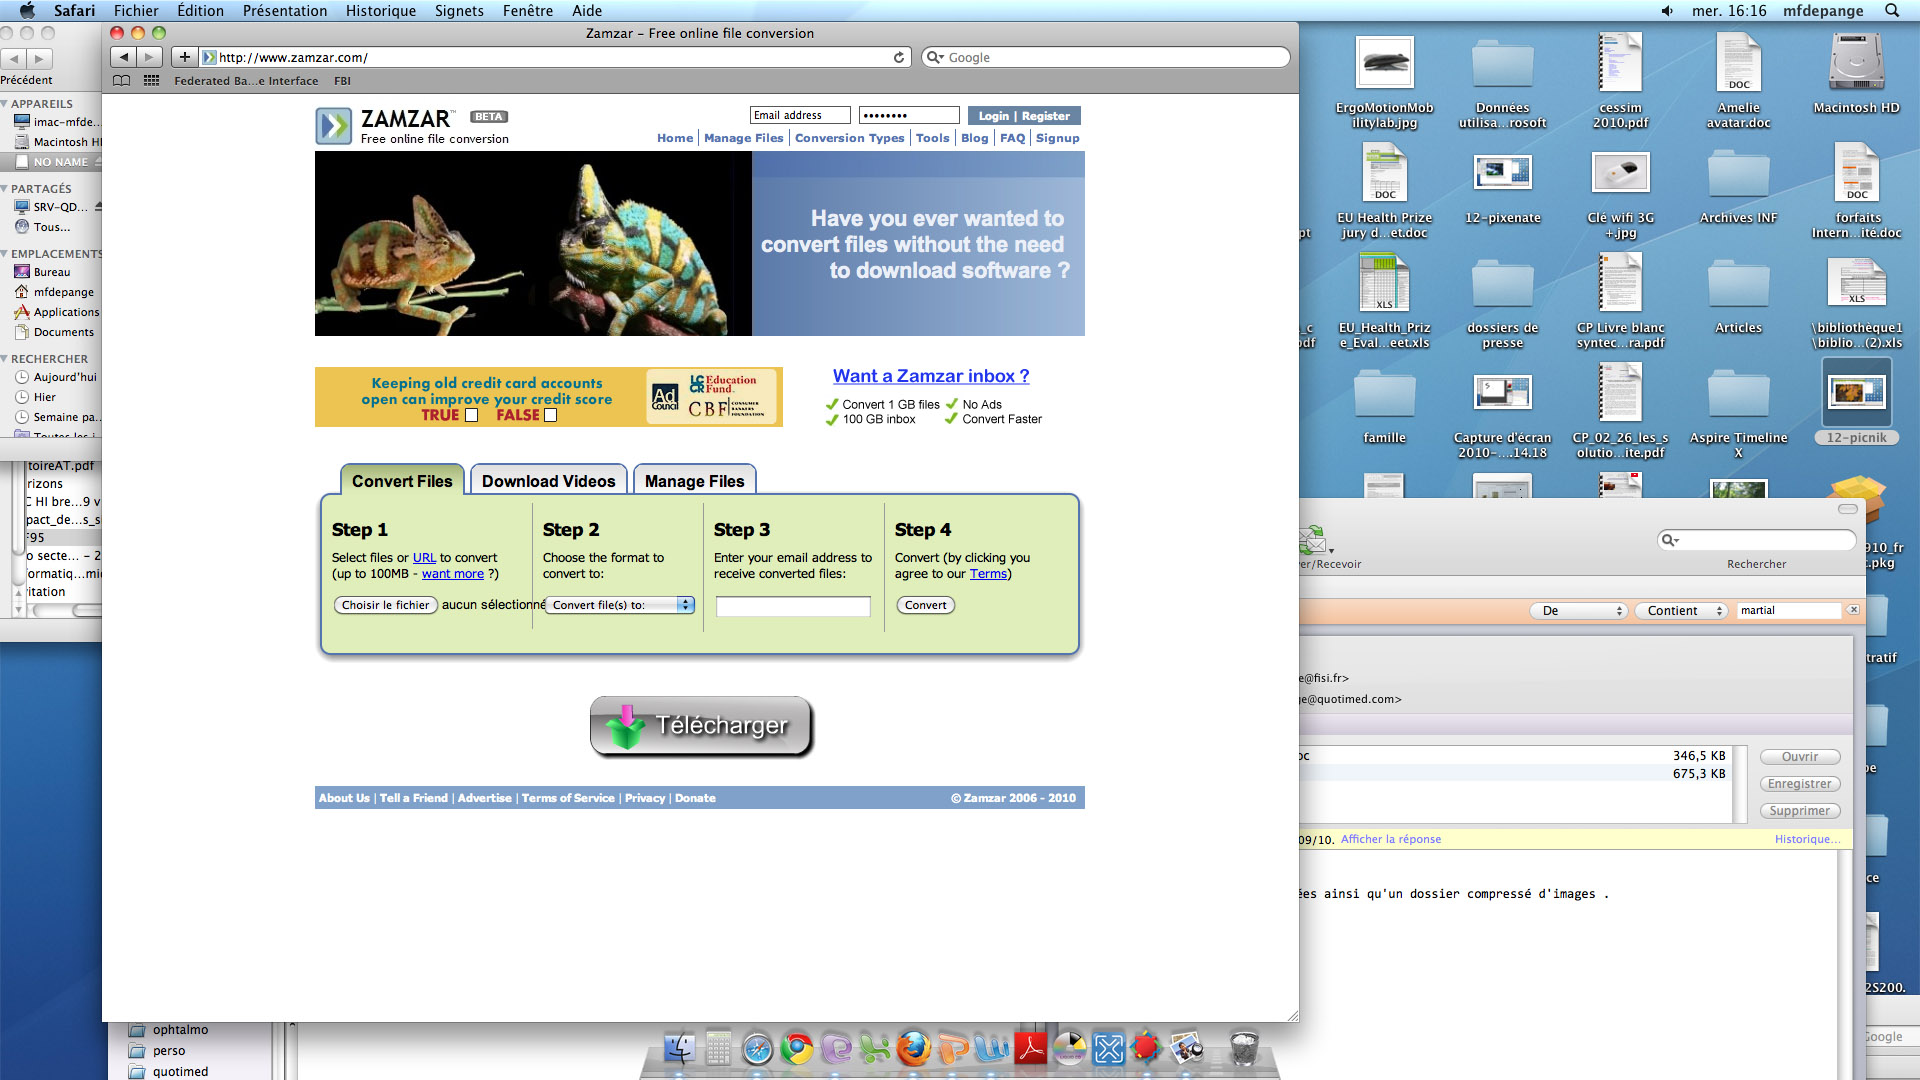Click the reload page icon in address bar
Screen dimensions: 1920x1080
[x=899, y=58]
